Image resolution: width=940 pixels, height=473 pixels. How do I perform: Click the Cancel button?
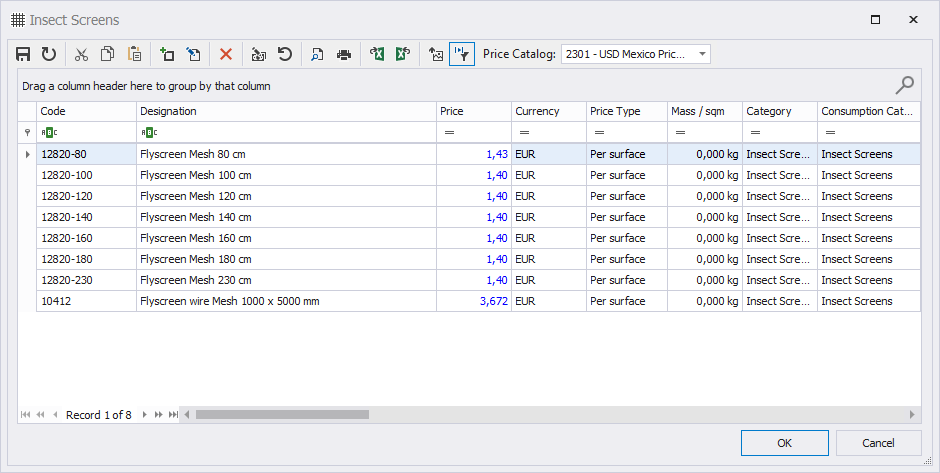[878, 443]
